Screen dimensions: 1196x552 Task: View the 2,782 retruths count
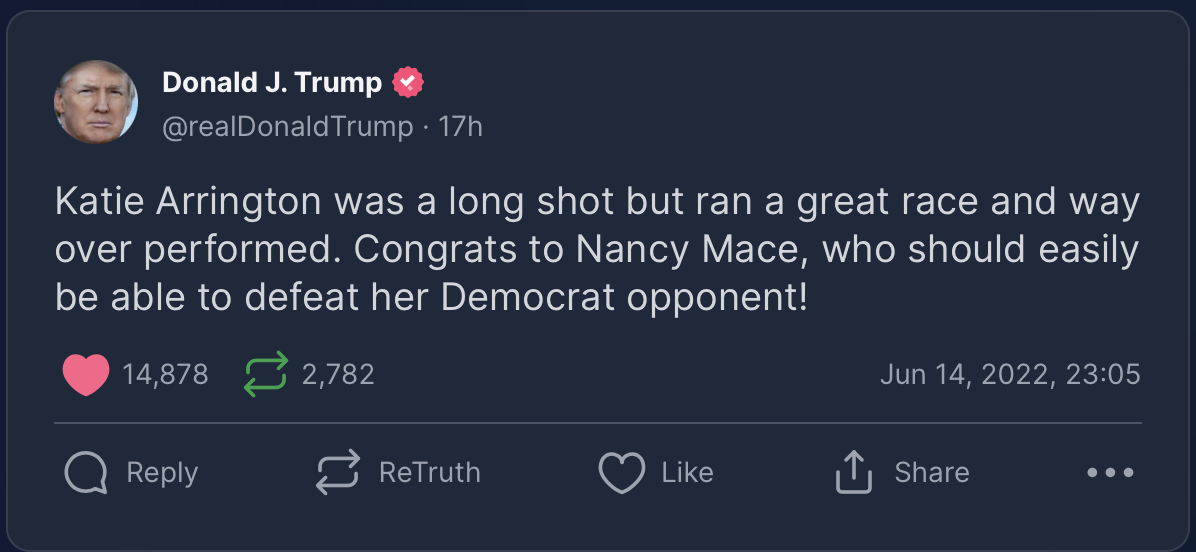click(x=338, y=375)
